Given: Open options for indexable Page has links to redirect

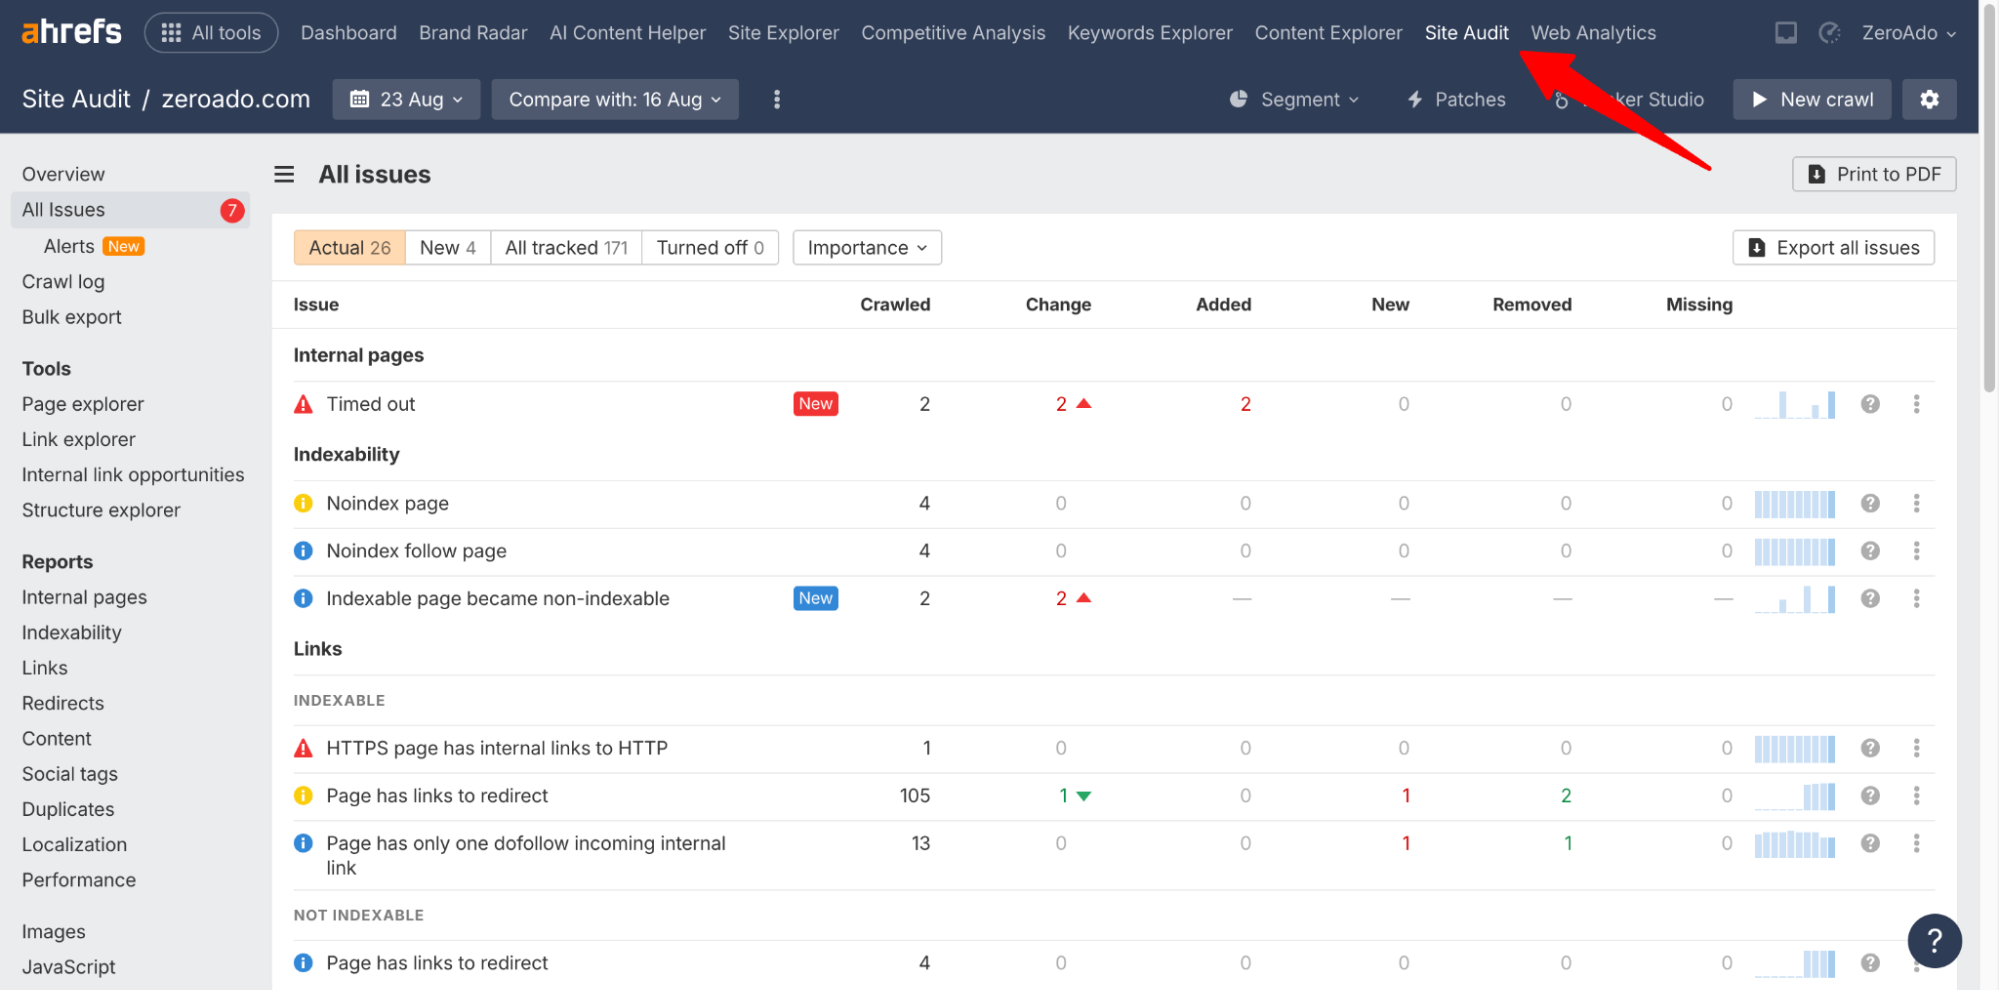Looking at the screenshot, I should click(1916, 796).
